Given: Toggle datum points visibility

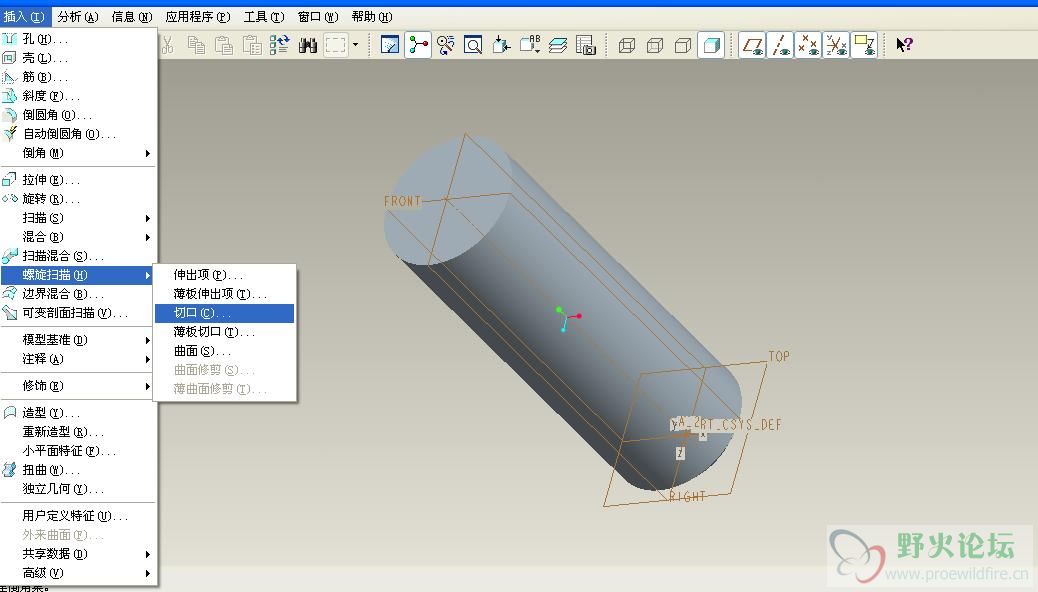Looking at the screenshot, I should tap(808, 45).
